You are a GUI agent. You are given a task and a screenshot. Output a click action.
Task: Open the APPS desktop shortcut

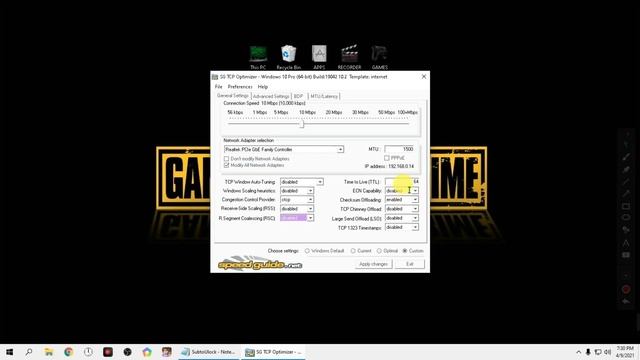pyautogui.click(x=319, y=57)
